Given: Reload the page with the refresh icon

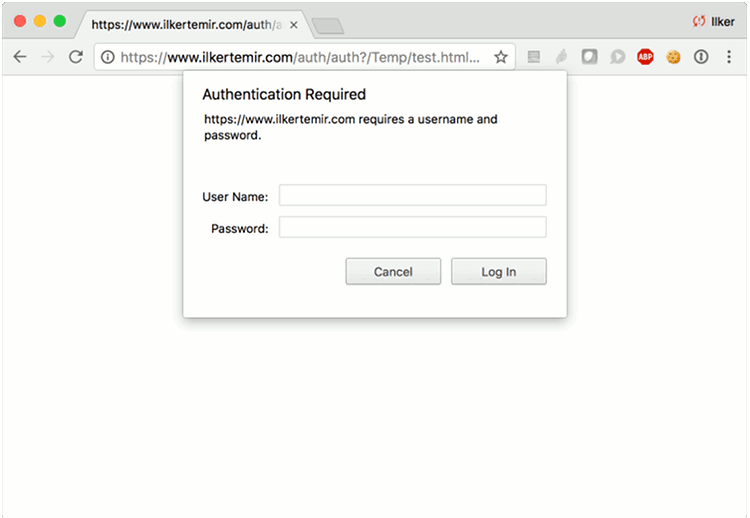Looking at the screenshot, I should pyautogui.click(x=76, y=57).
